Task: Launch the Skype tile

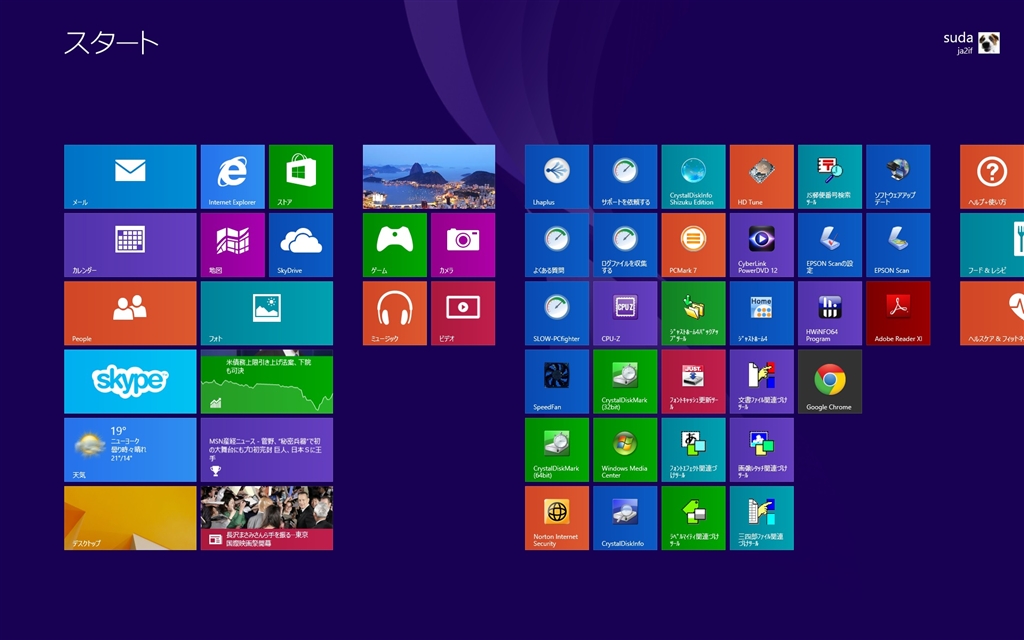Action: (x=130, y=381)
